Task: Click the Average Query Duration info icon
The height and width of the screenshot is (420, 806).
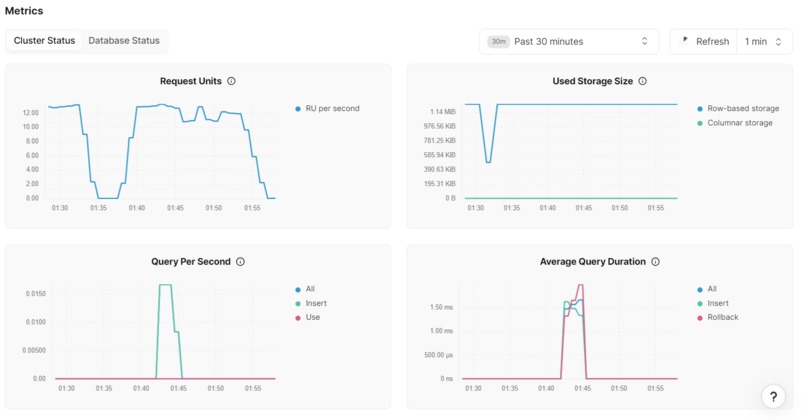Action: coord(655,262)
